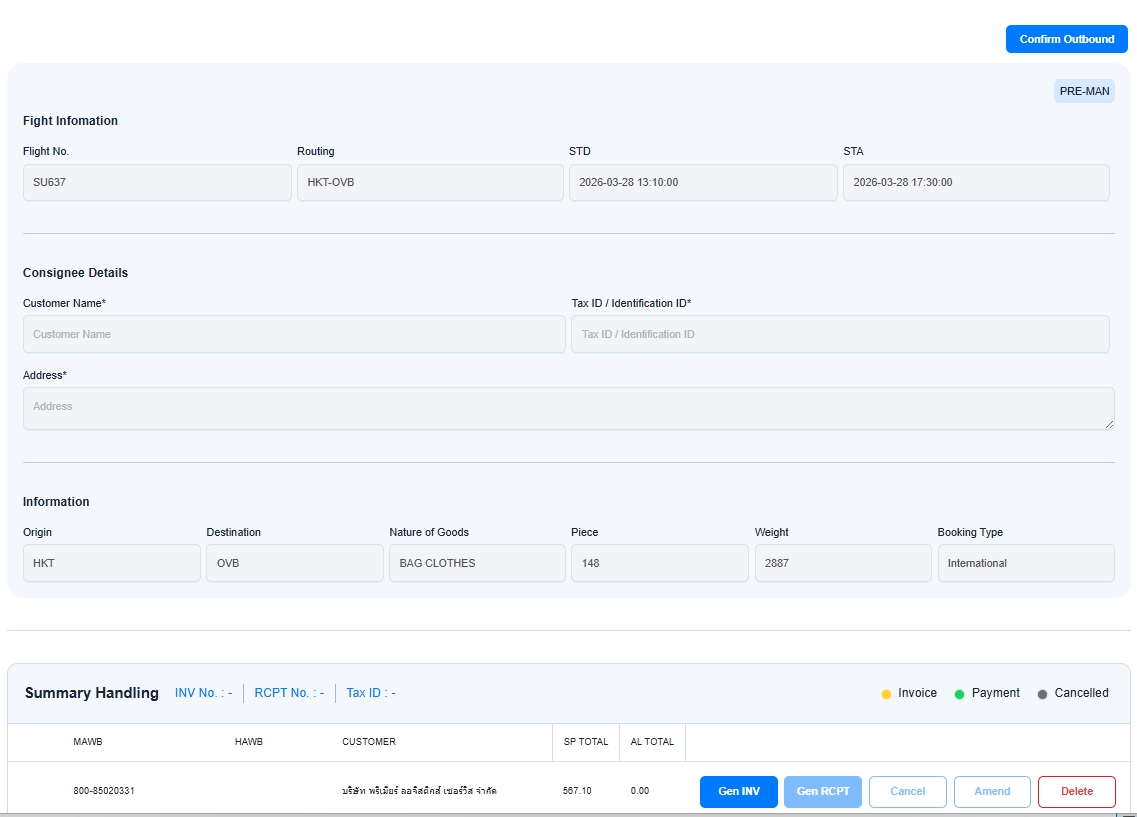The width and height of the screenshot is (1137, 817).
Task: Click the yellow Invoice legend dot
Action: [886, 694]
